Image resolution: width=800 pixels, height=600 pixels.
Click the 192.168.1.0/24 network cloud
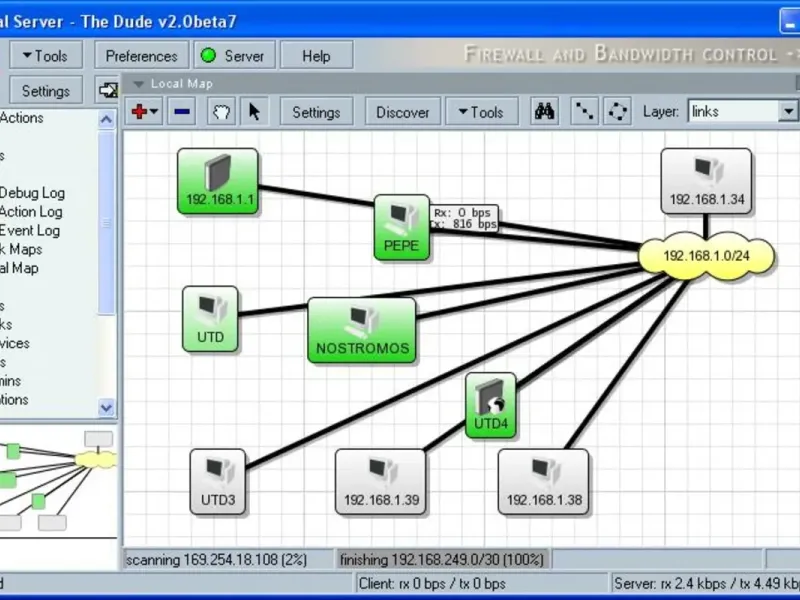tap(707, 256)
